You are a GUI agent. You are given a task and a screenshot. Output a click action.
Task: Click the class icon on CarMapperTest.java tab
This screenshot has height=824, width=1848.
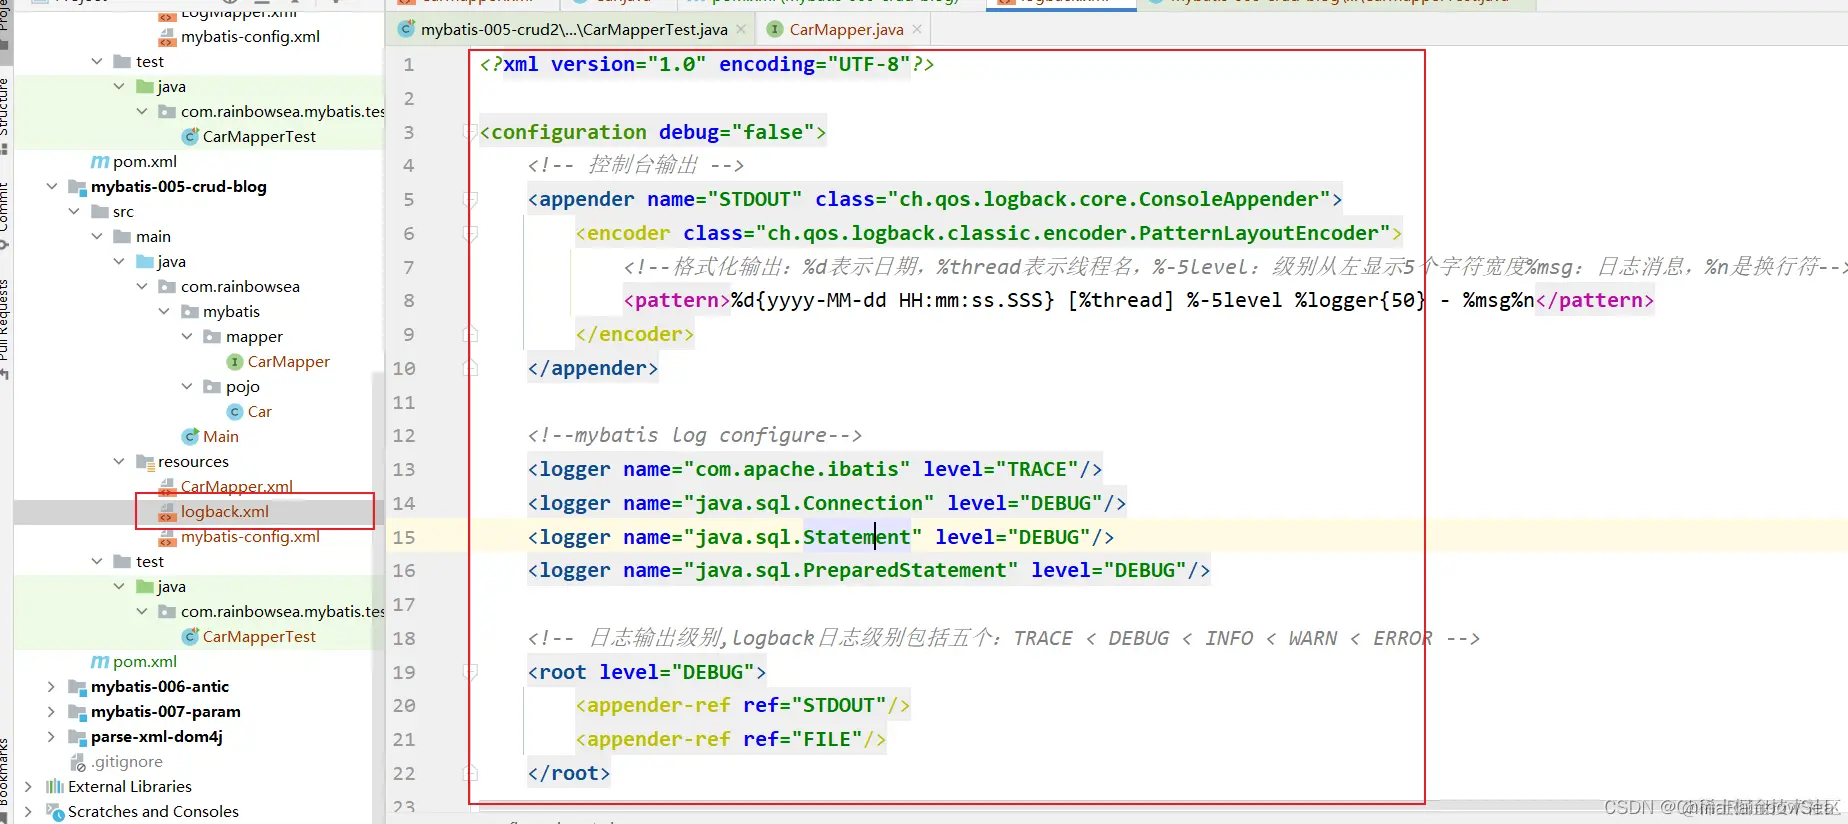tap(406, 30)
